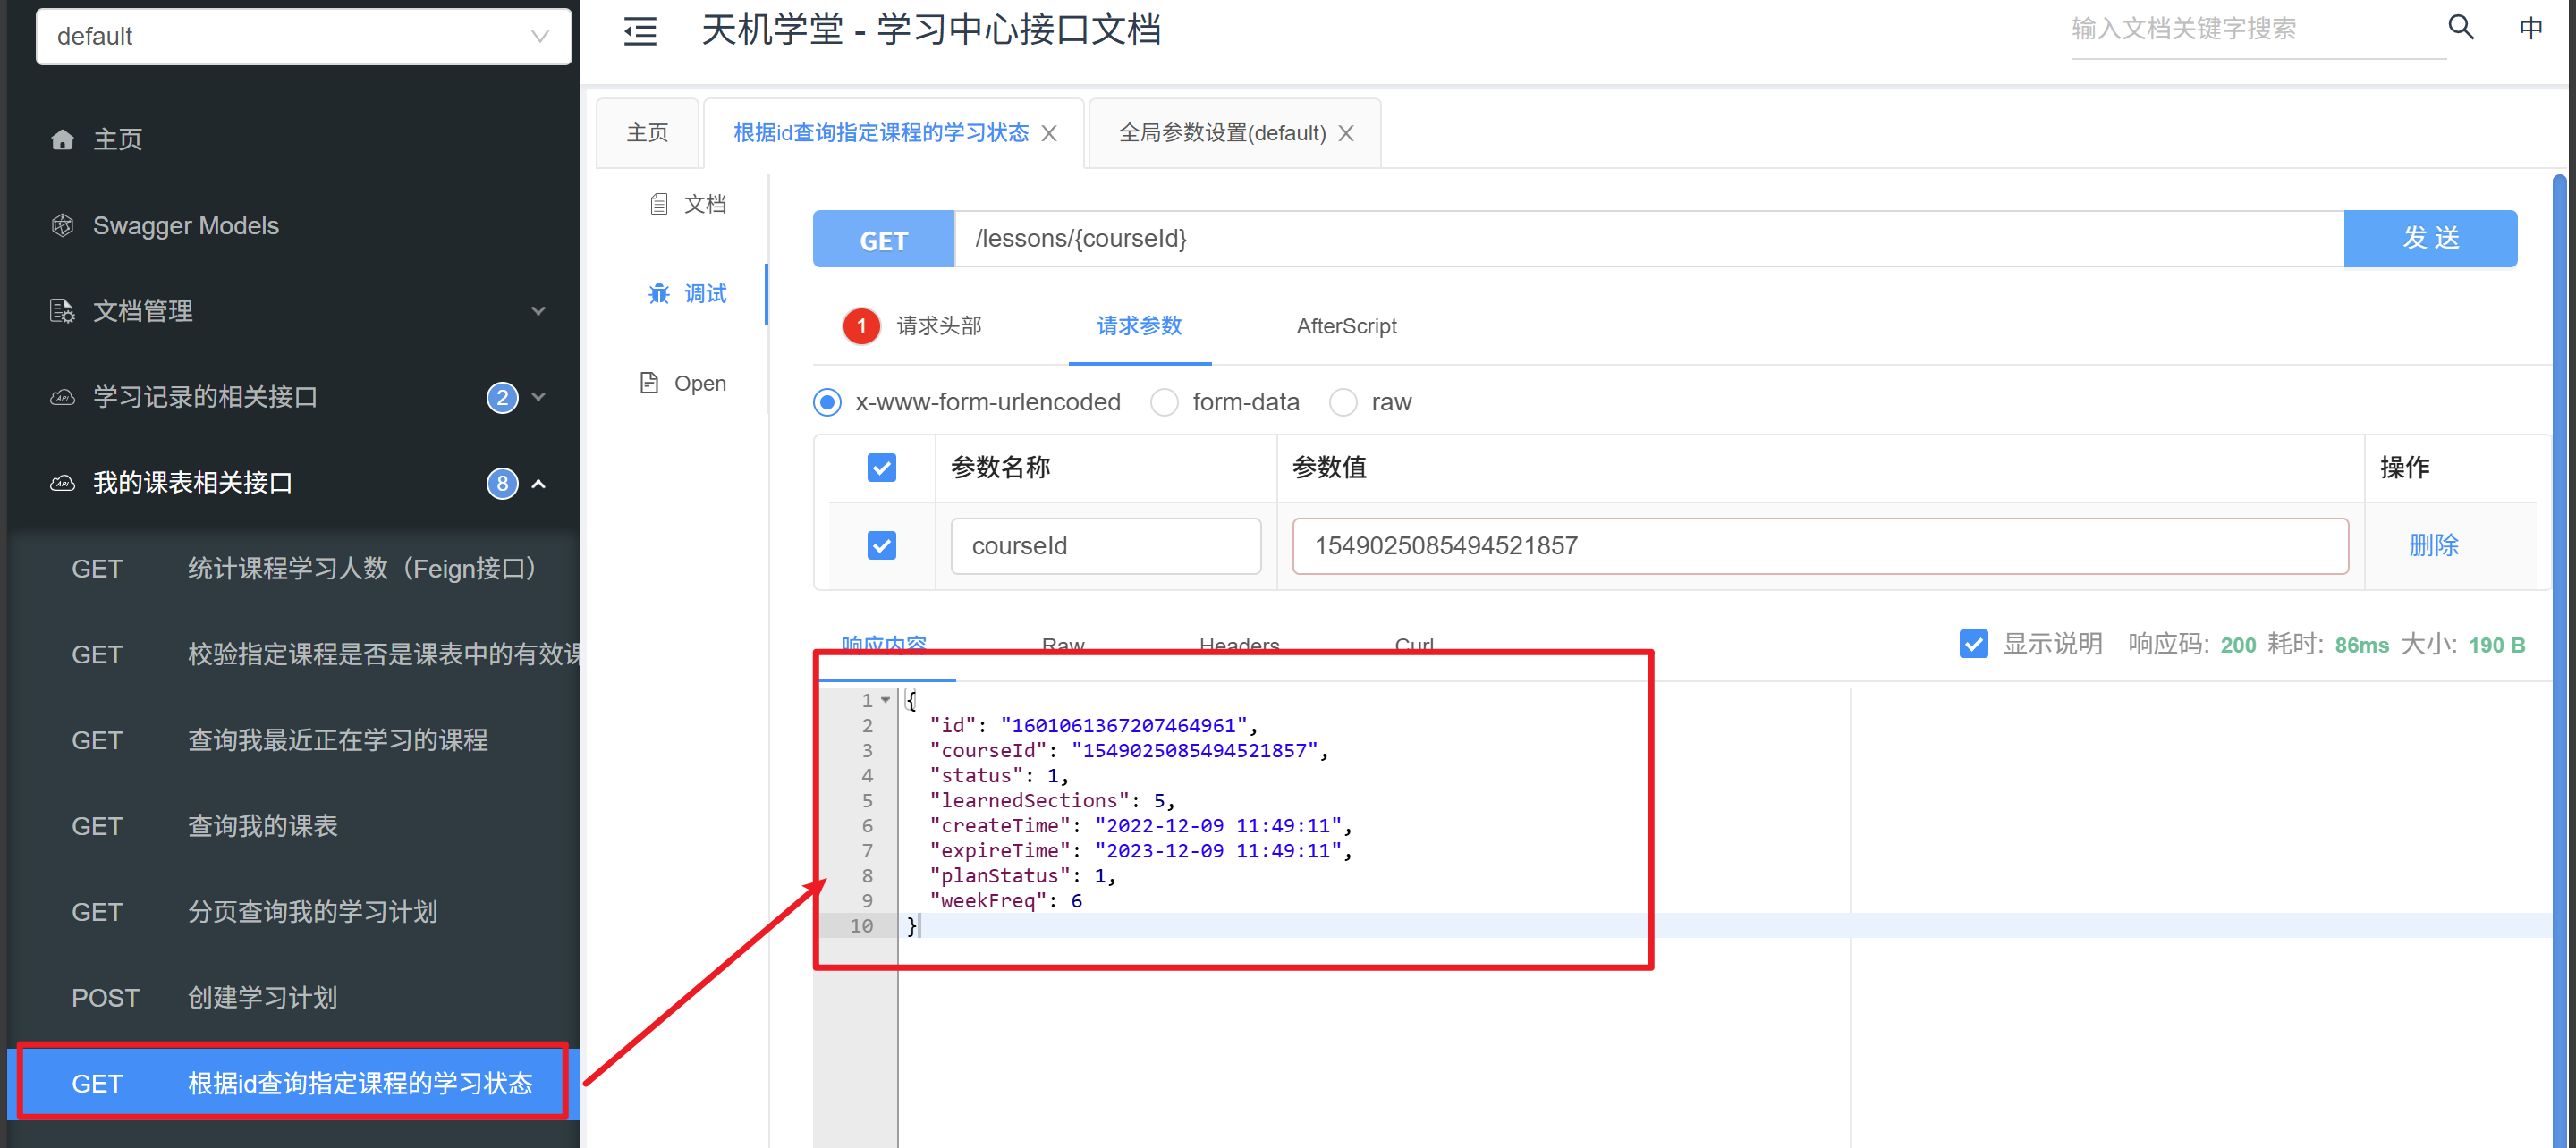This screenshot has height=1148, width=2576.
Task: Select the form-data radio button
Action: [1164, 402]
